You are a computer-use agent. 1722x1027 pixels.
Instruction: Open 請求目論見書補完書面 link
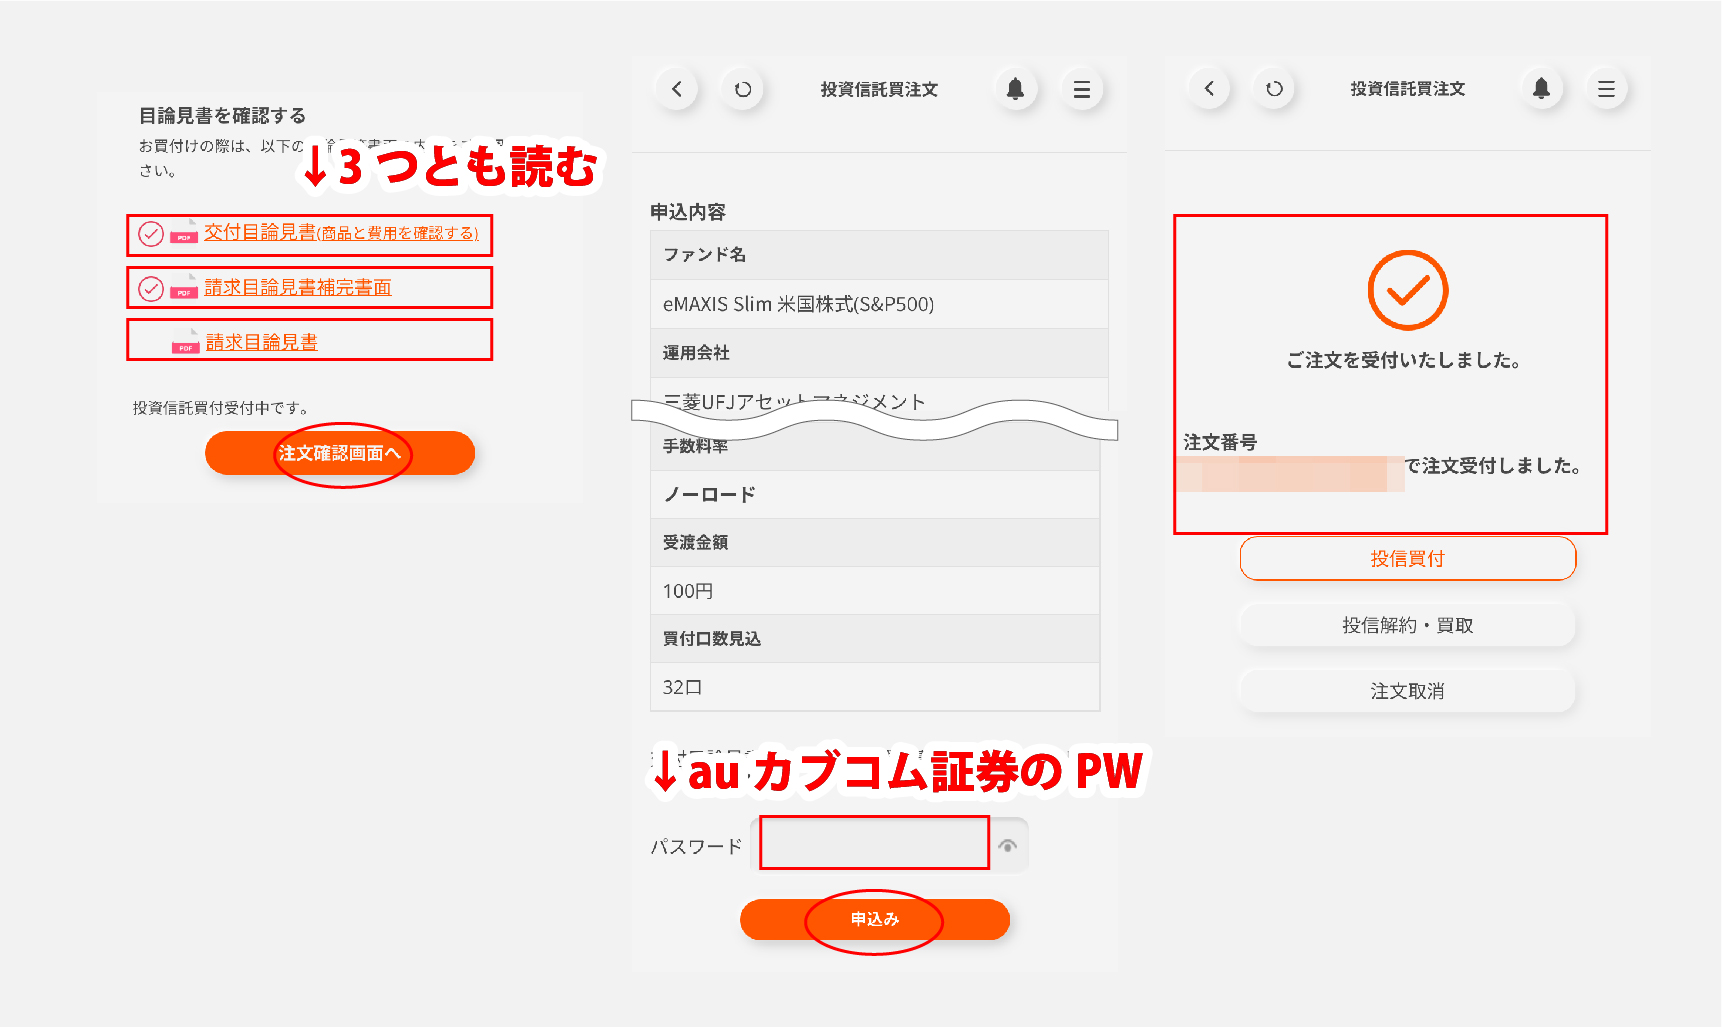click(298, 287)
